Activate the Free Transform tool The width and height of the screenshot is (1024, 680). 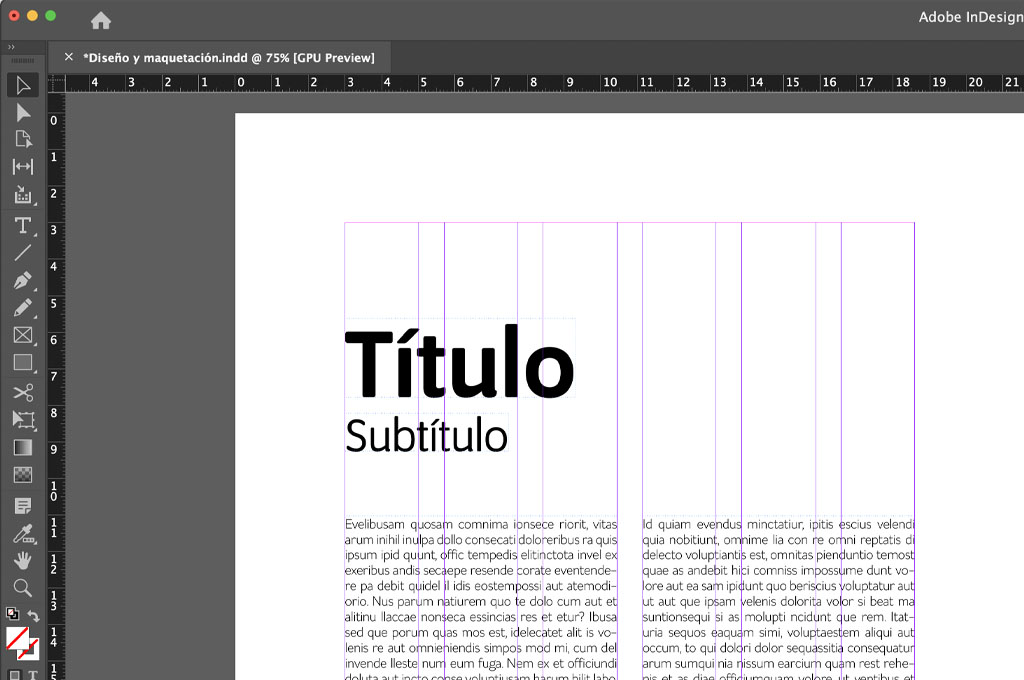(23, 420)
